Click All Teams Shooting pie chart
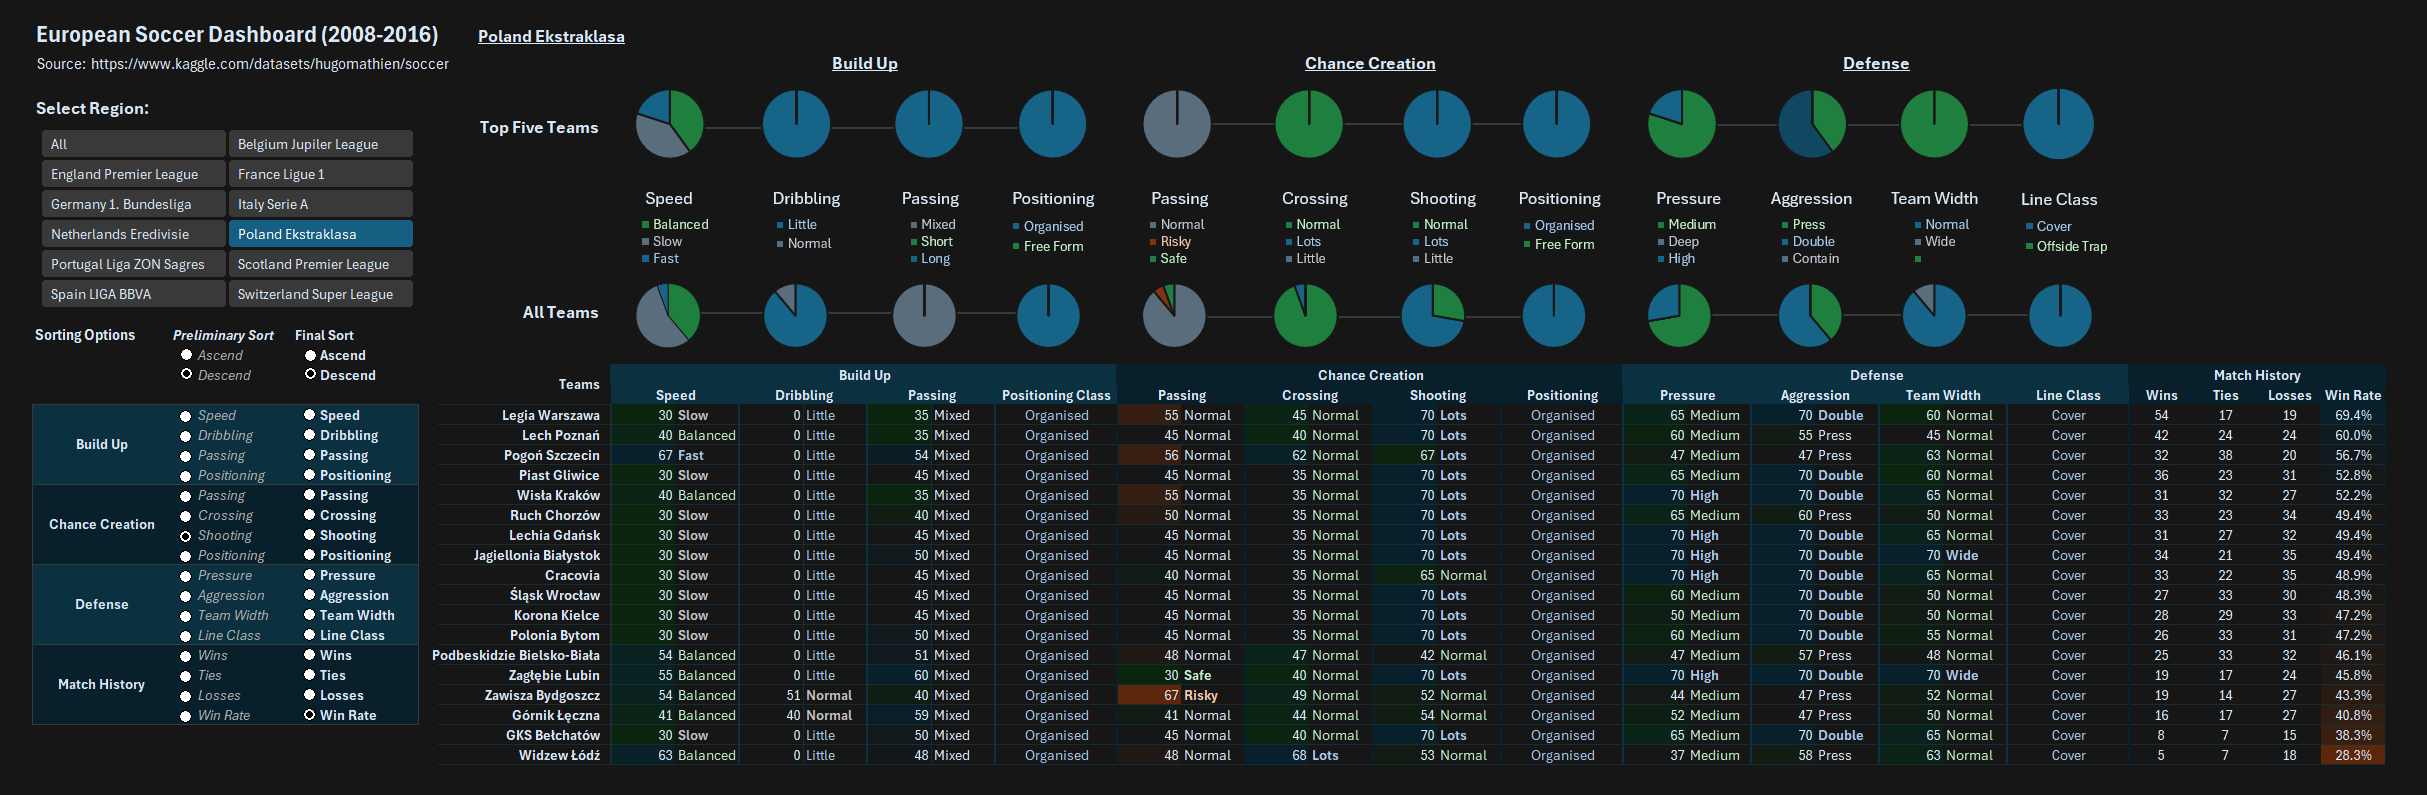This screenshot has width=2427, height=795. click(1433, 315)
